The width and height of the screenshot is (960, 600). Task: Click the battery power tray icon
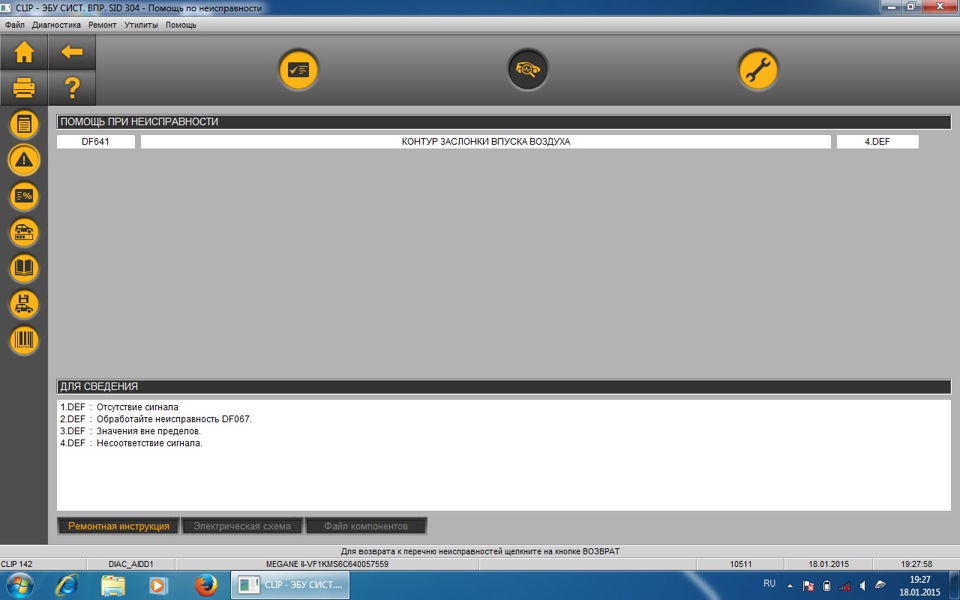tap(827, 586)
